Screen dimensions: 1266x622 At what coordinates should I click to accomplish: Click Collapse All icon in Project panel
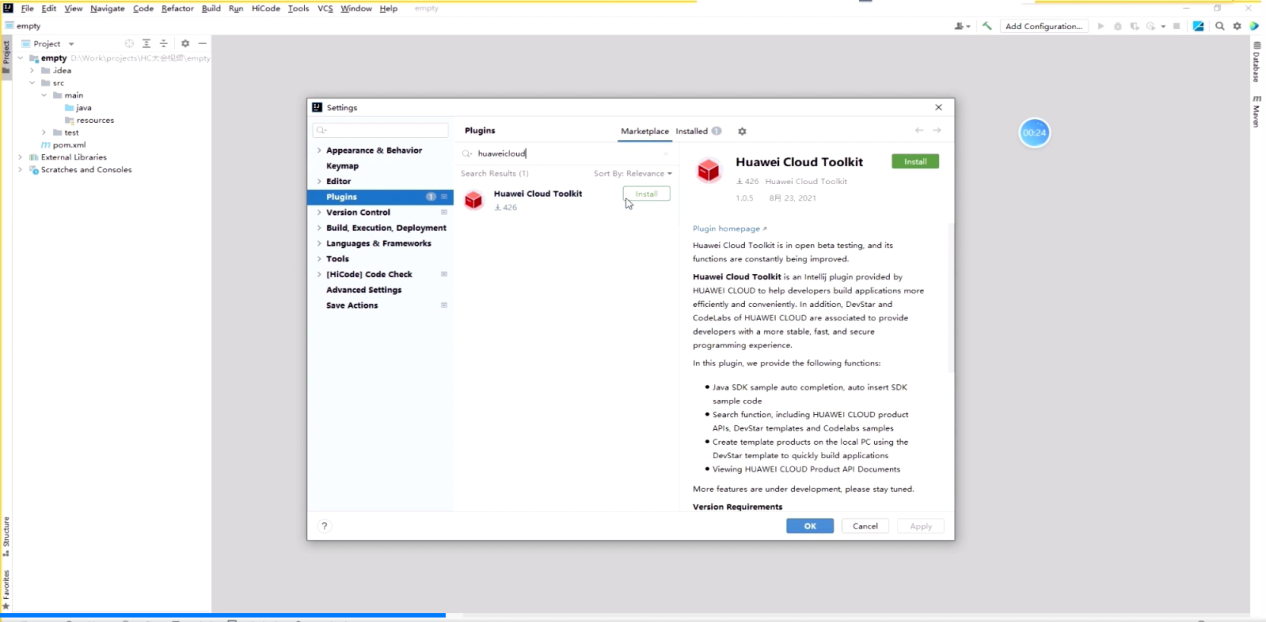point(164,44)
